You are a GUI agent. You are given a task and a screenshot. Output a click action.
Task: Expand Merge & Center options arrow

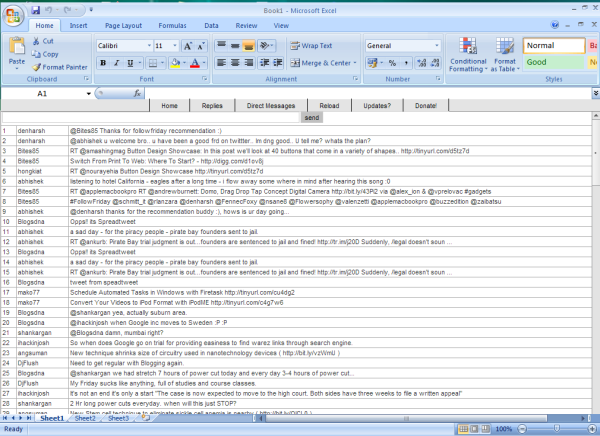coord(355,63)
